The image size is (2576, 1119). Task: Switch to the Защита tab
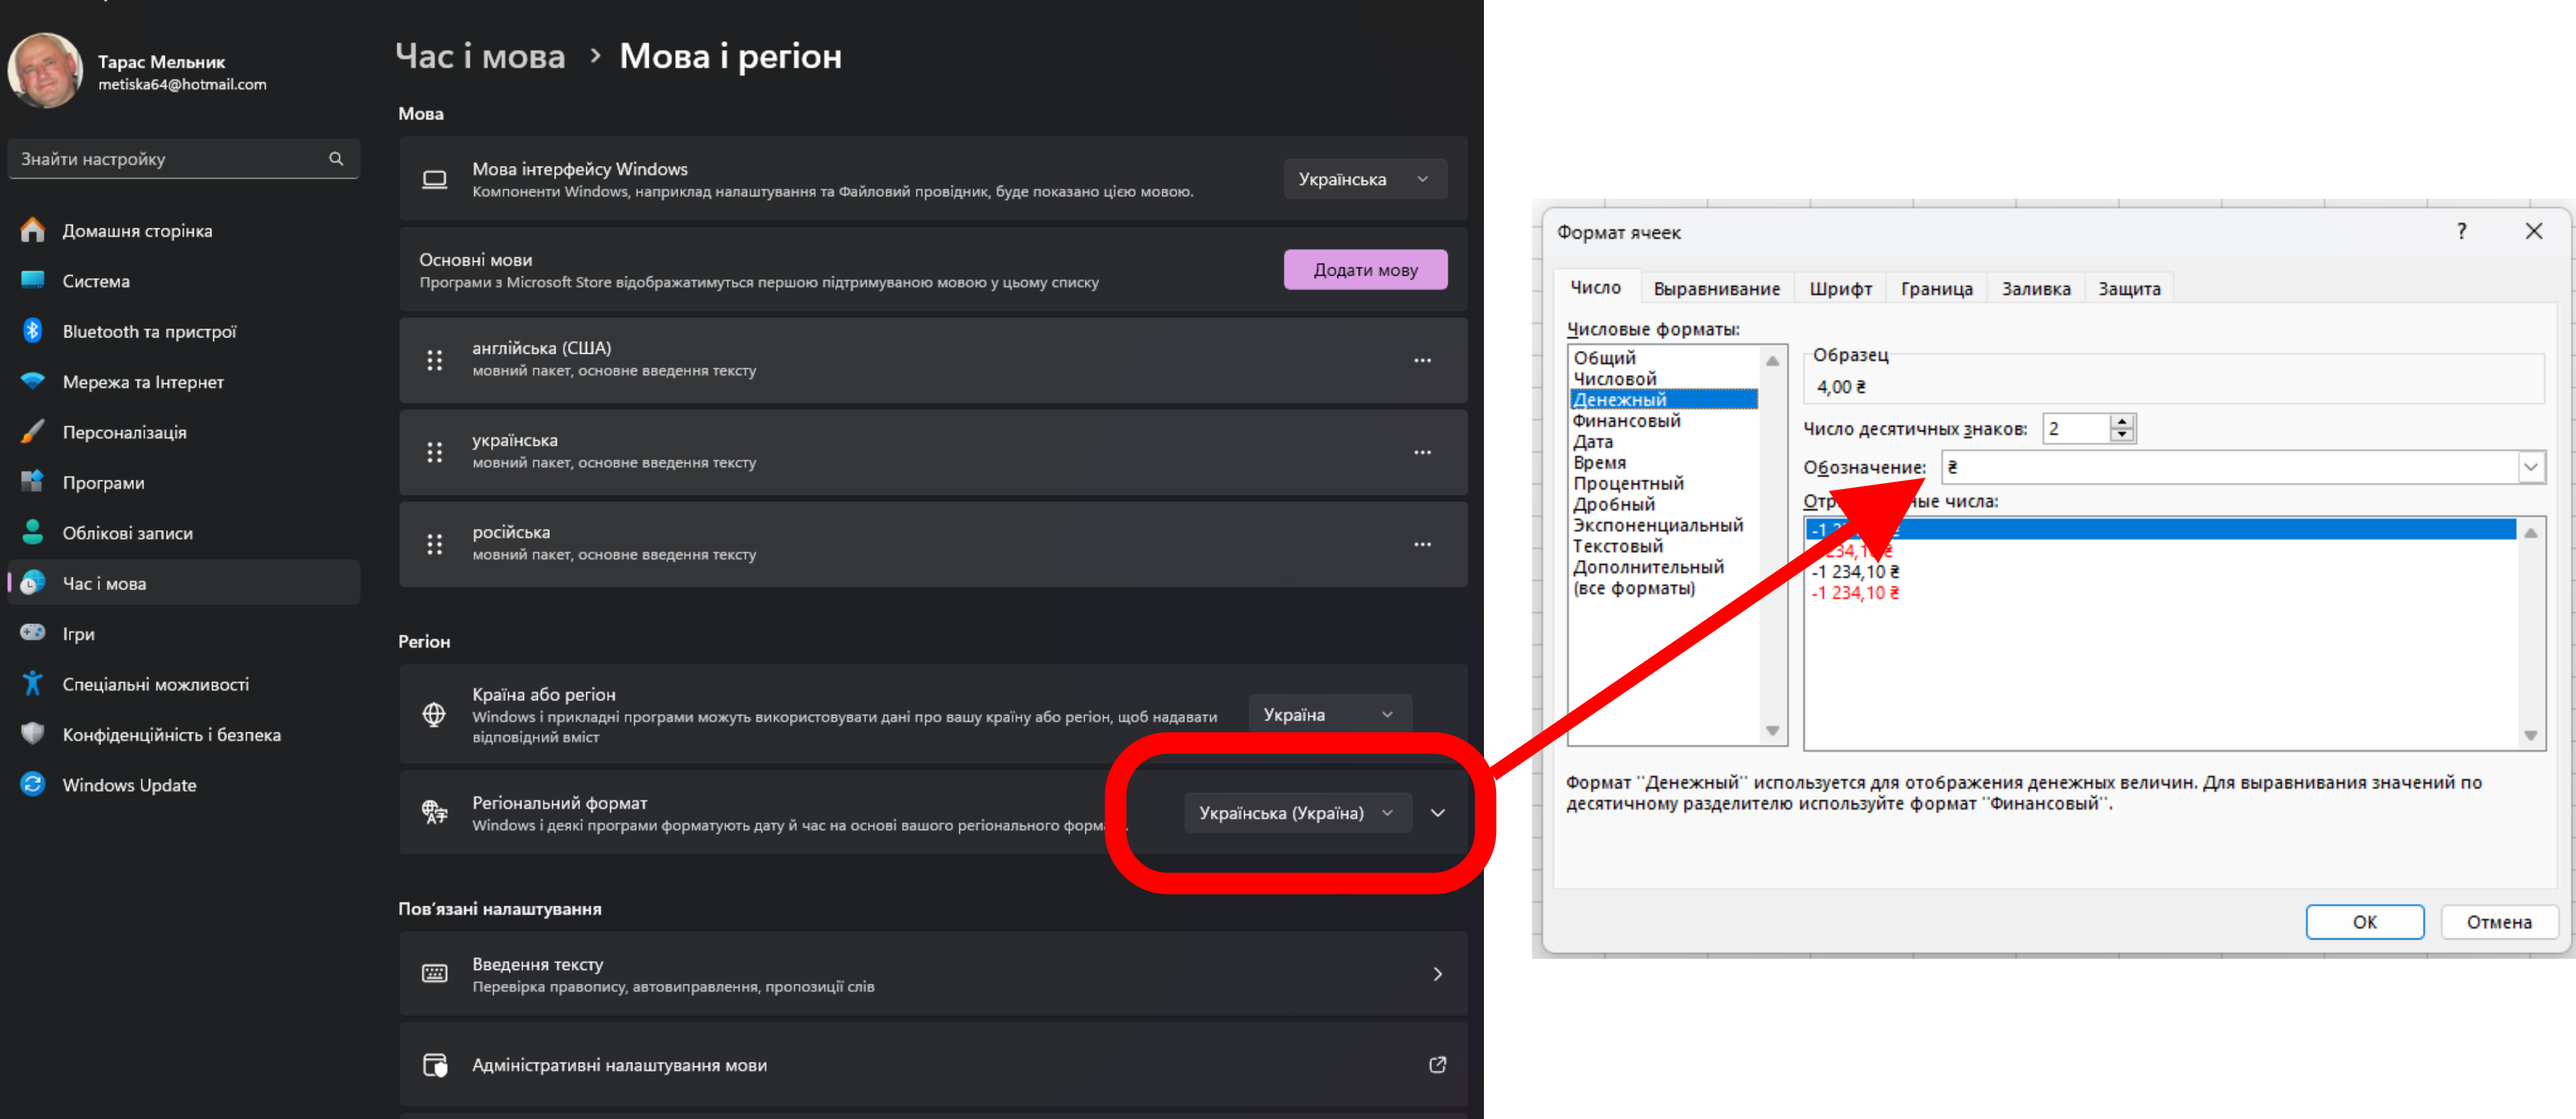pyautogui.click(x=2129, y=289)
